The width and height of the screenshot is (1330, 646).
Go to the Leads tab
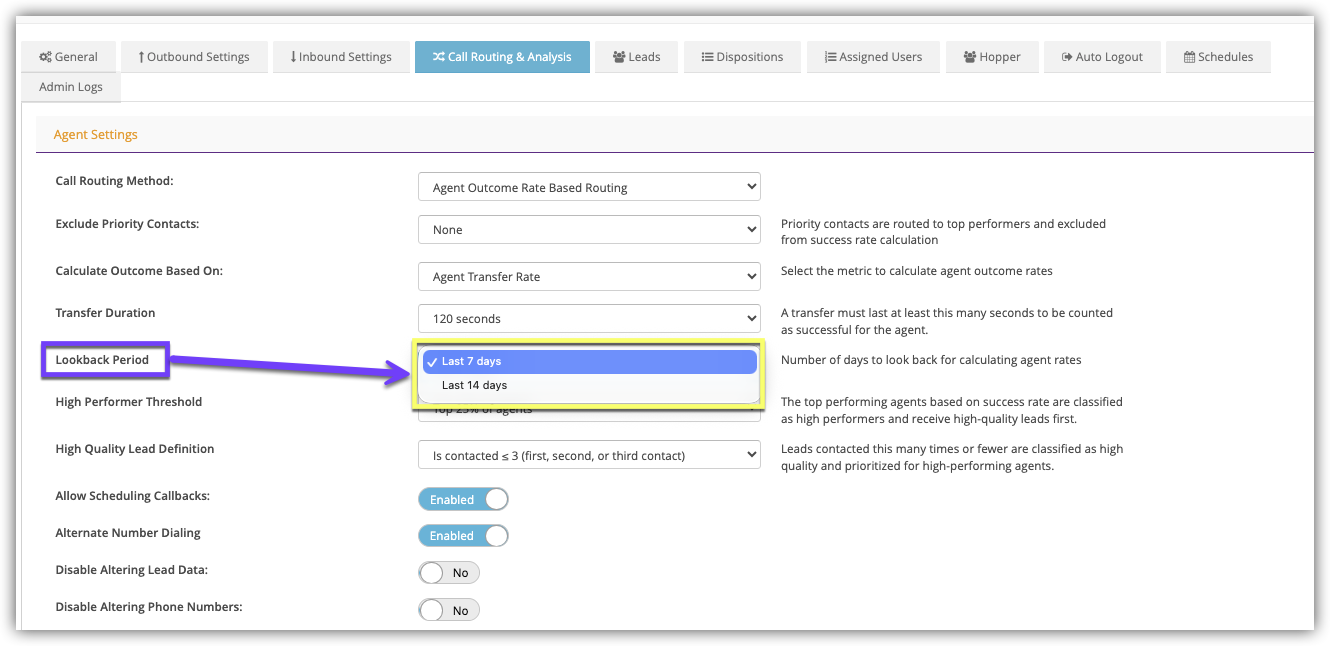pyautogui.click(x=636, y=57)
